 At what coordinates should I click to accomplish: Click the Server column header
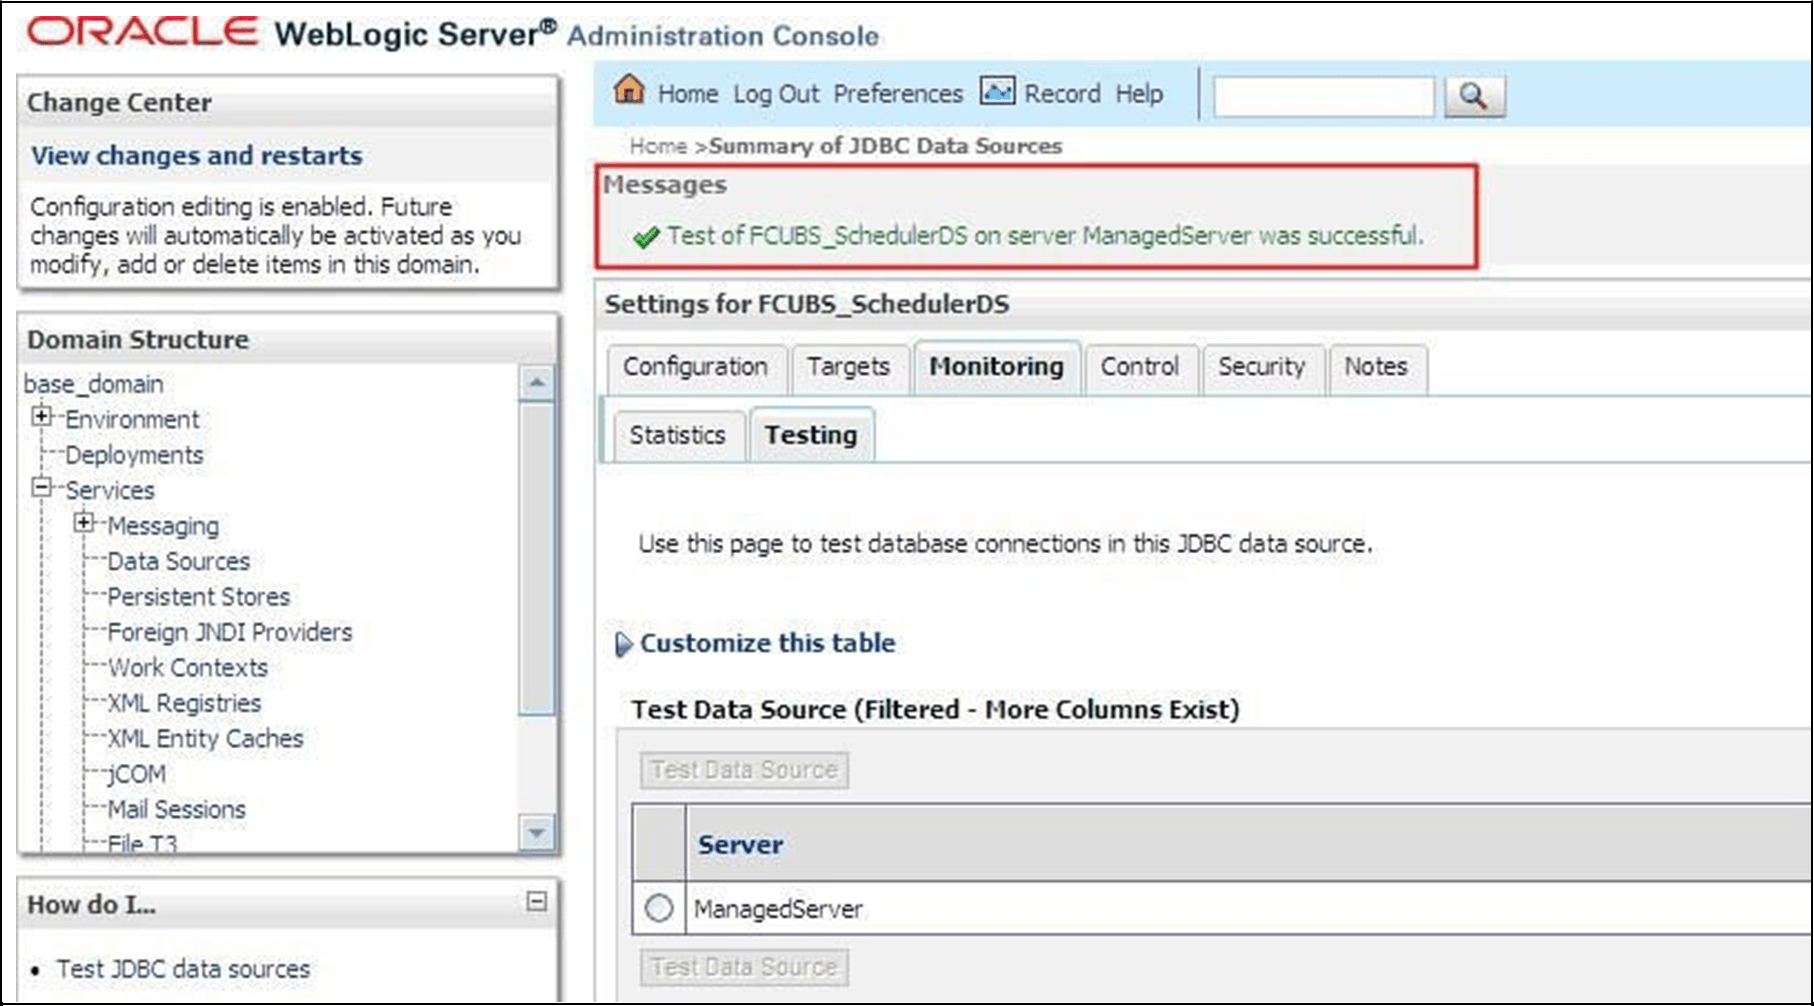pos(740,845)
